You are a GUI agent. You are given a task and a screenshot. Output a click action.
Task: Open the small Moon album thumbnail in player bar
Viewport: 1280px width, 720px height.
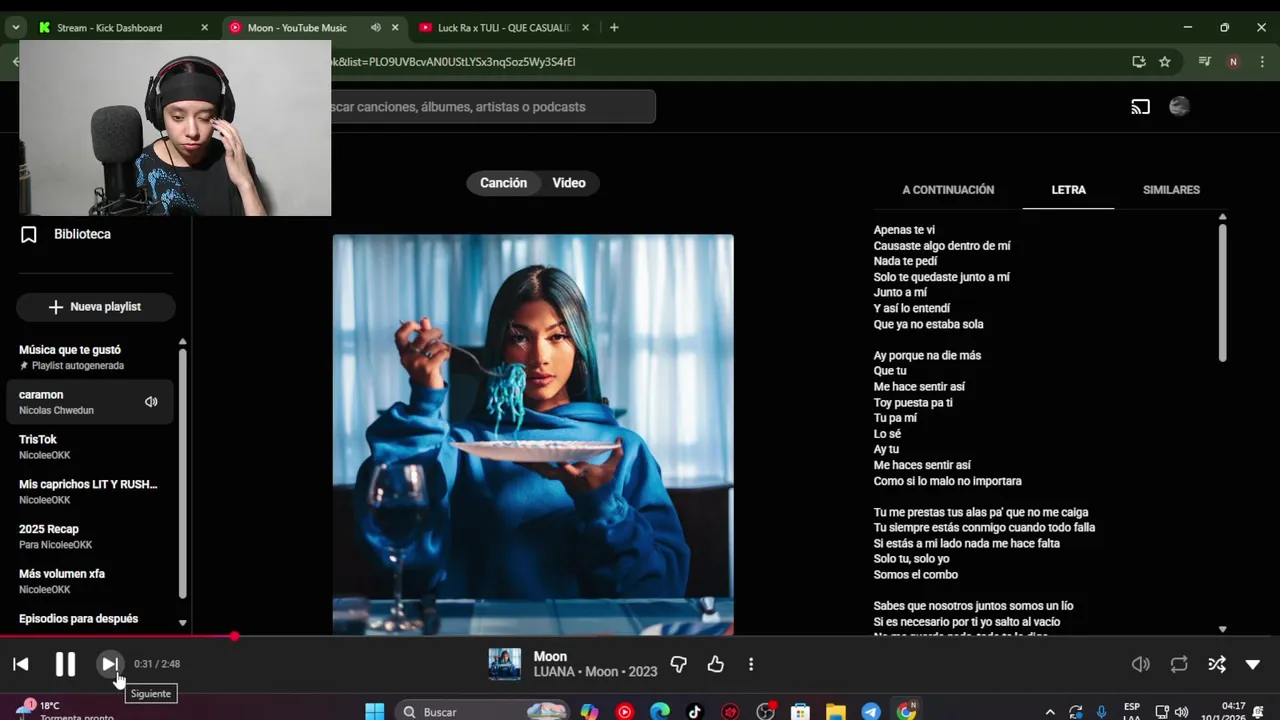pyautogui.click(x=504, y=664)
